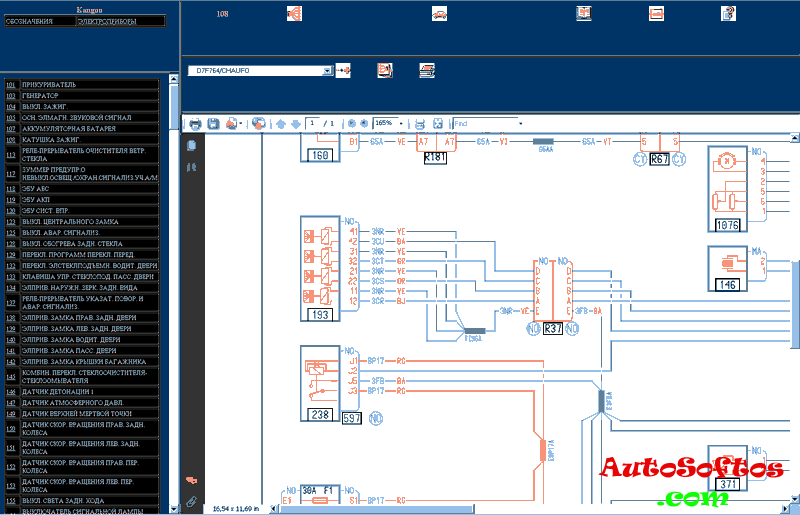Click the connector arrow icon beside the D7F764/CHAUFO dropdown

click(x=343, y=70)
